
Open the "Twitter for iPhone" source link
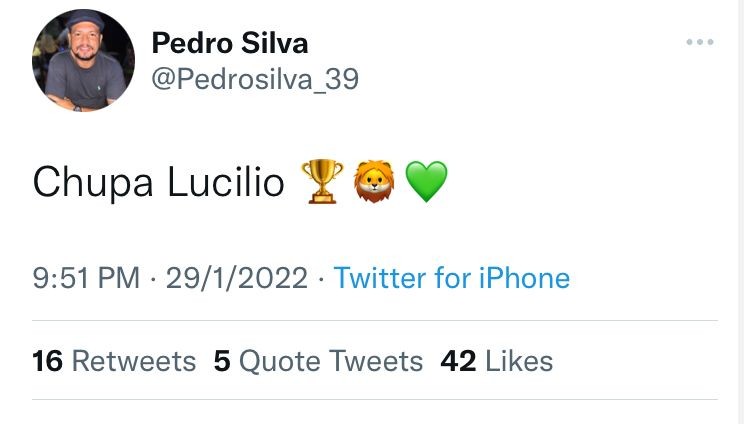[x=451, y=277]
